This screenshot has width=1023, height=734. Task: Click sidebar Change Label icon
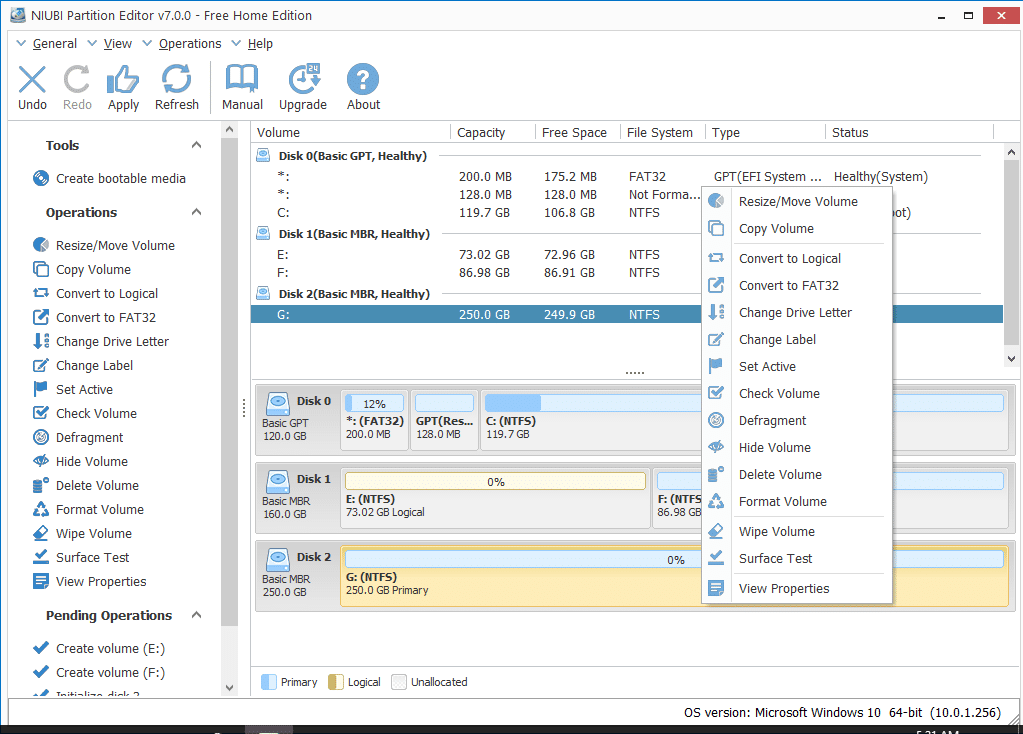40,365
